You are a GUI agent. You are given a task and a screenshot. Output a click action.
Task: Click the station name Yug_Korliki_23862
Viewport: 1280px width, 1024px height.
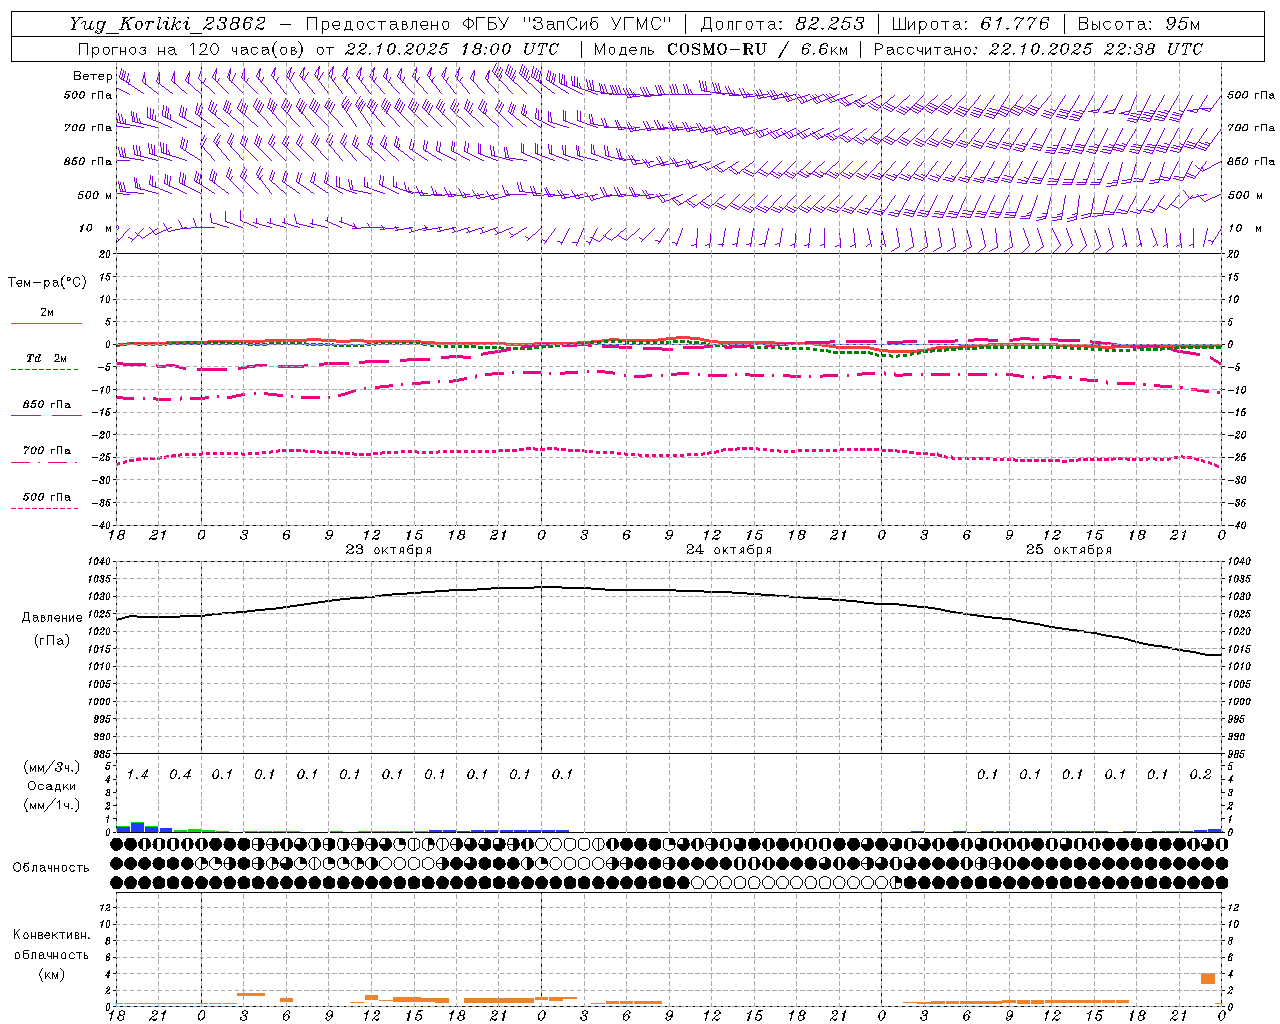(168, 24)
